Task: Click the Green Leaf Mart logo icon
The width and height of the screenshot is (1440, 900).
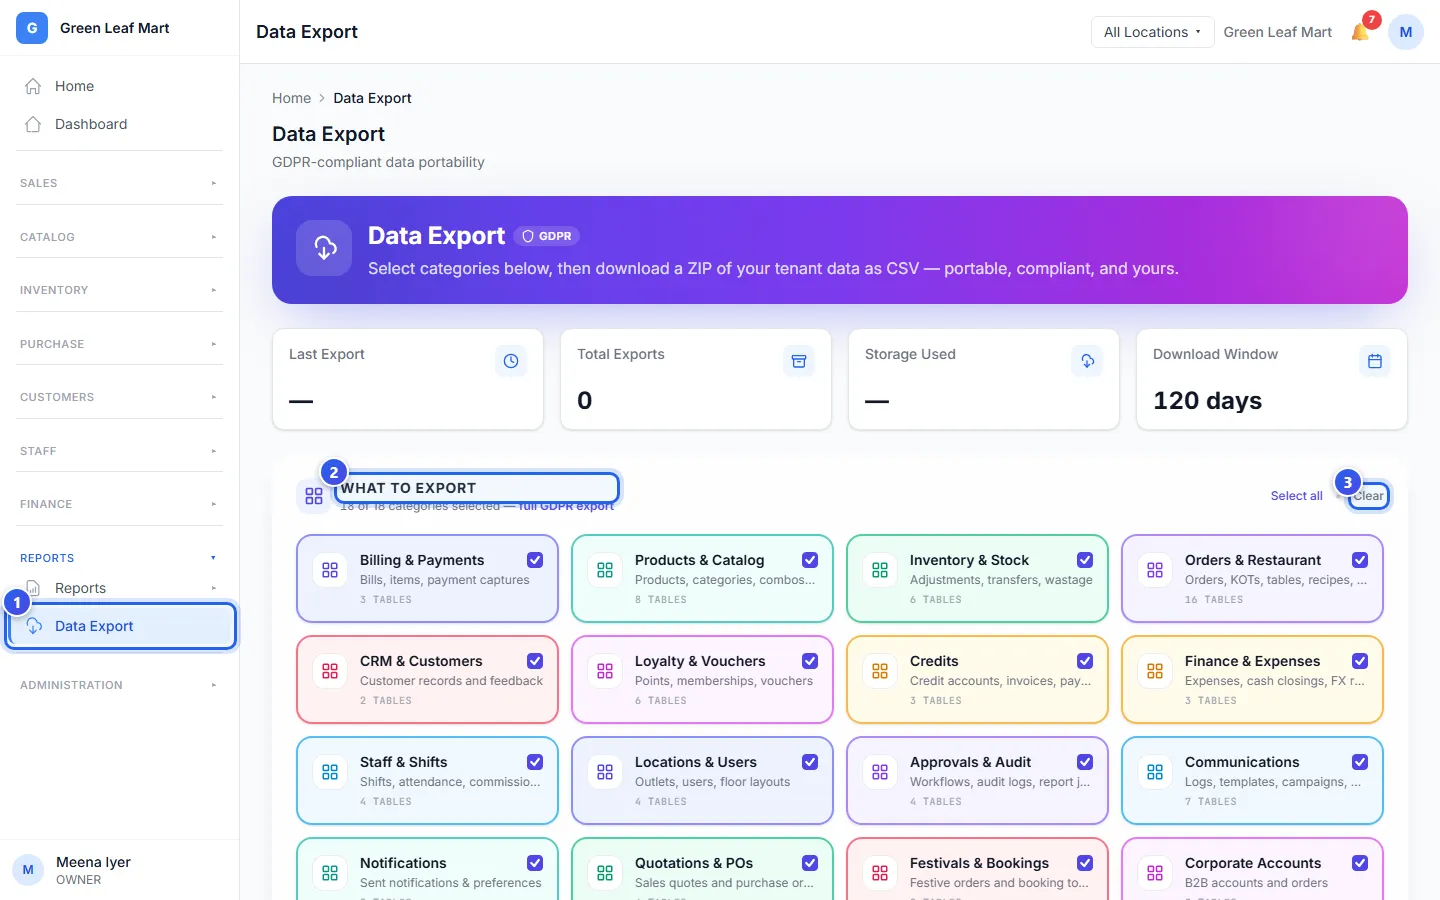Action: click(32, 28)
